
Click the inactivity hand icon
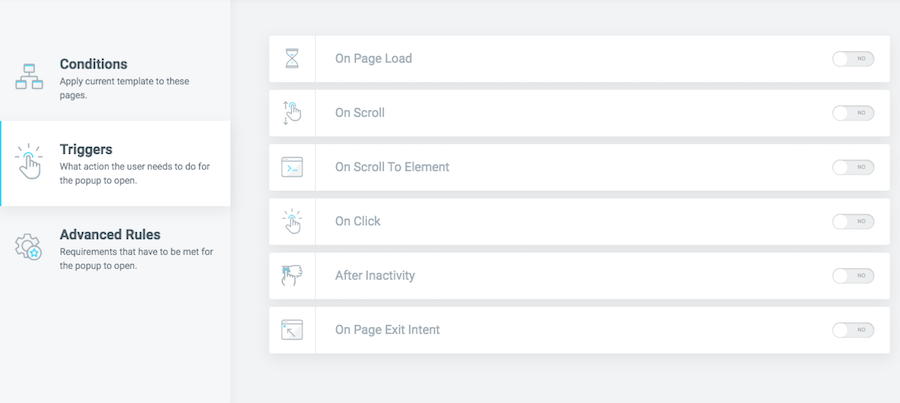point(292,276)
